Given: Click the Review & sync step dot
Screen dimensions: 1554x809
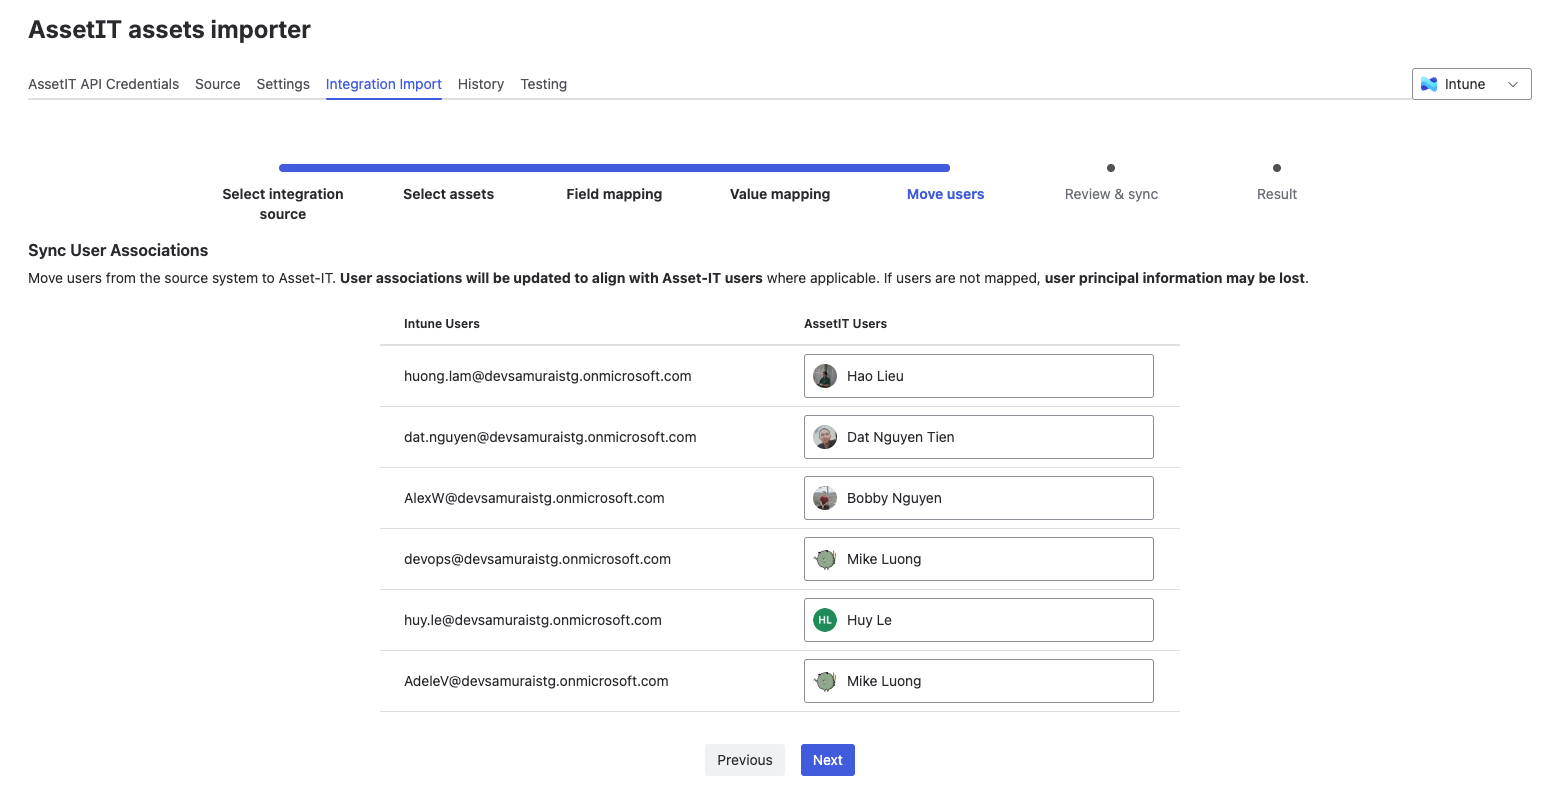Looking at the screenshot, I should click(1111, 168).
